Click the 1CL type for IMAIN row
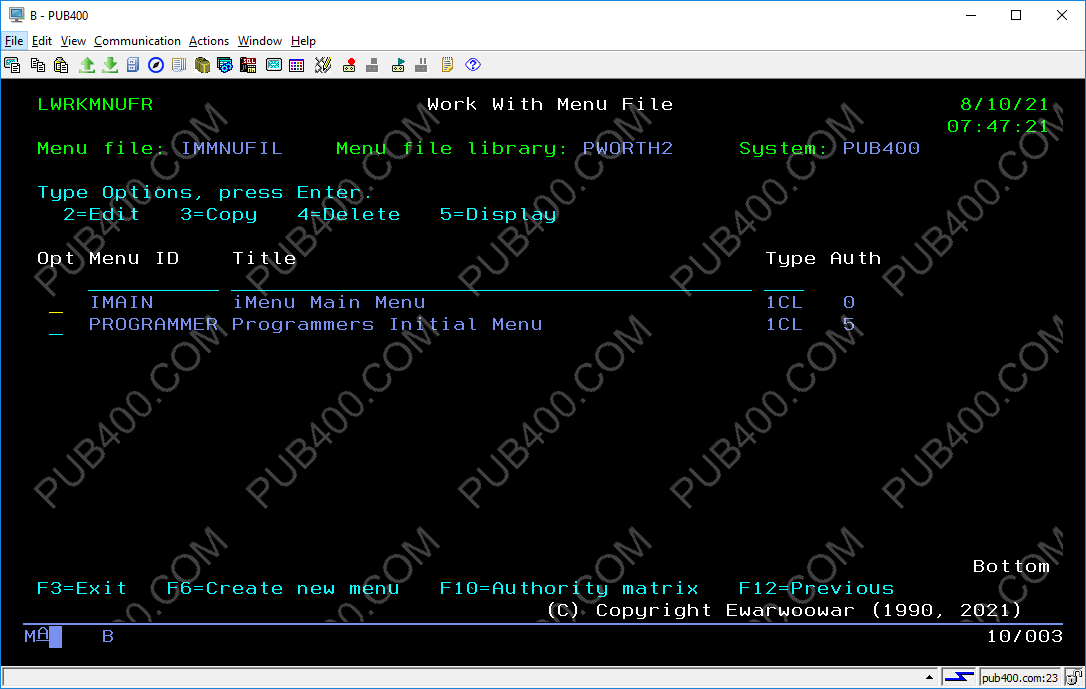The image size is (1086, 689). click(783, 303)
